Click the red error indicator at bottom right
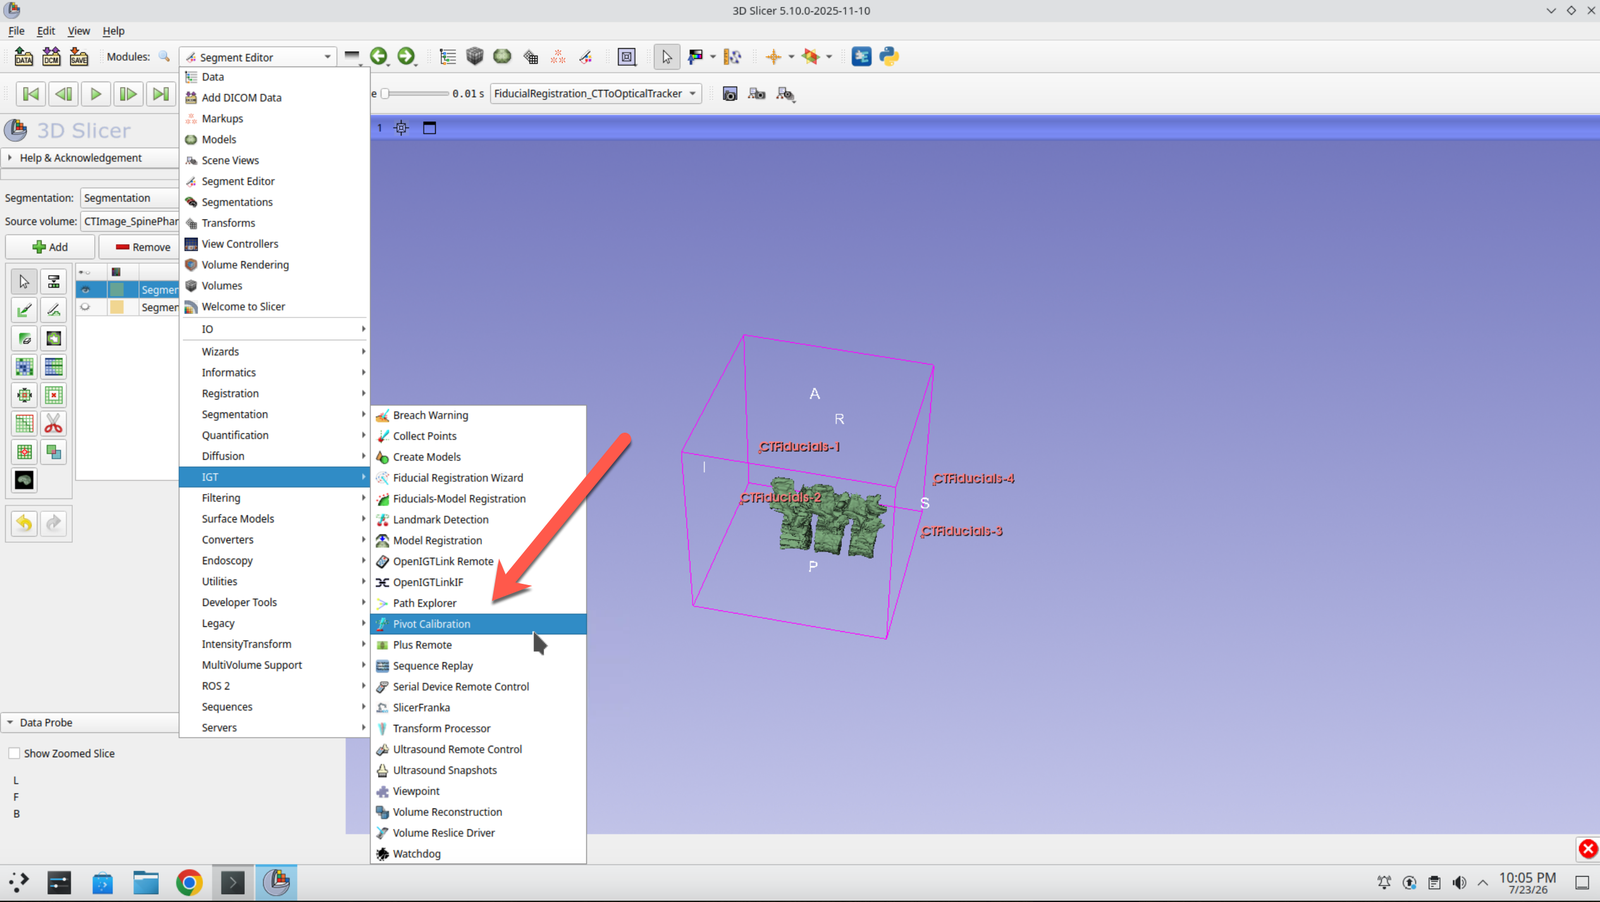This screenshot has width=1600, height=902. click(1588, 849)
